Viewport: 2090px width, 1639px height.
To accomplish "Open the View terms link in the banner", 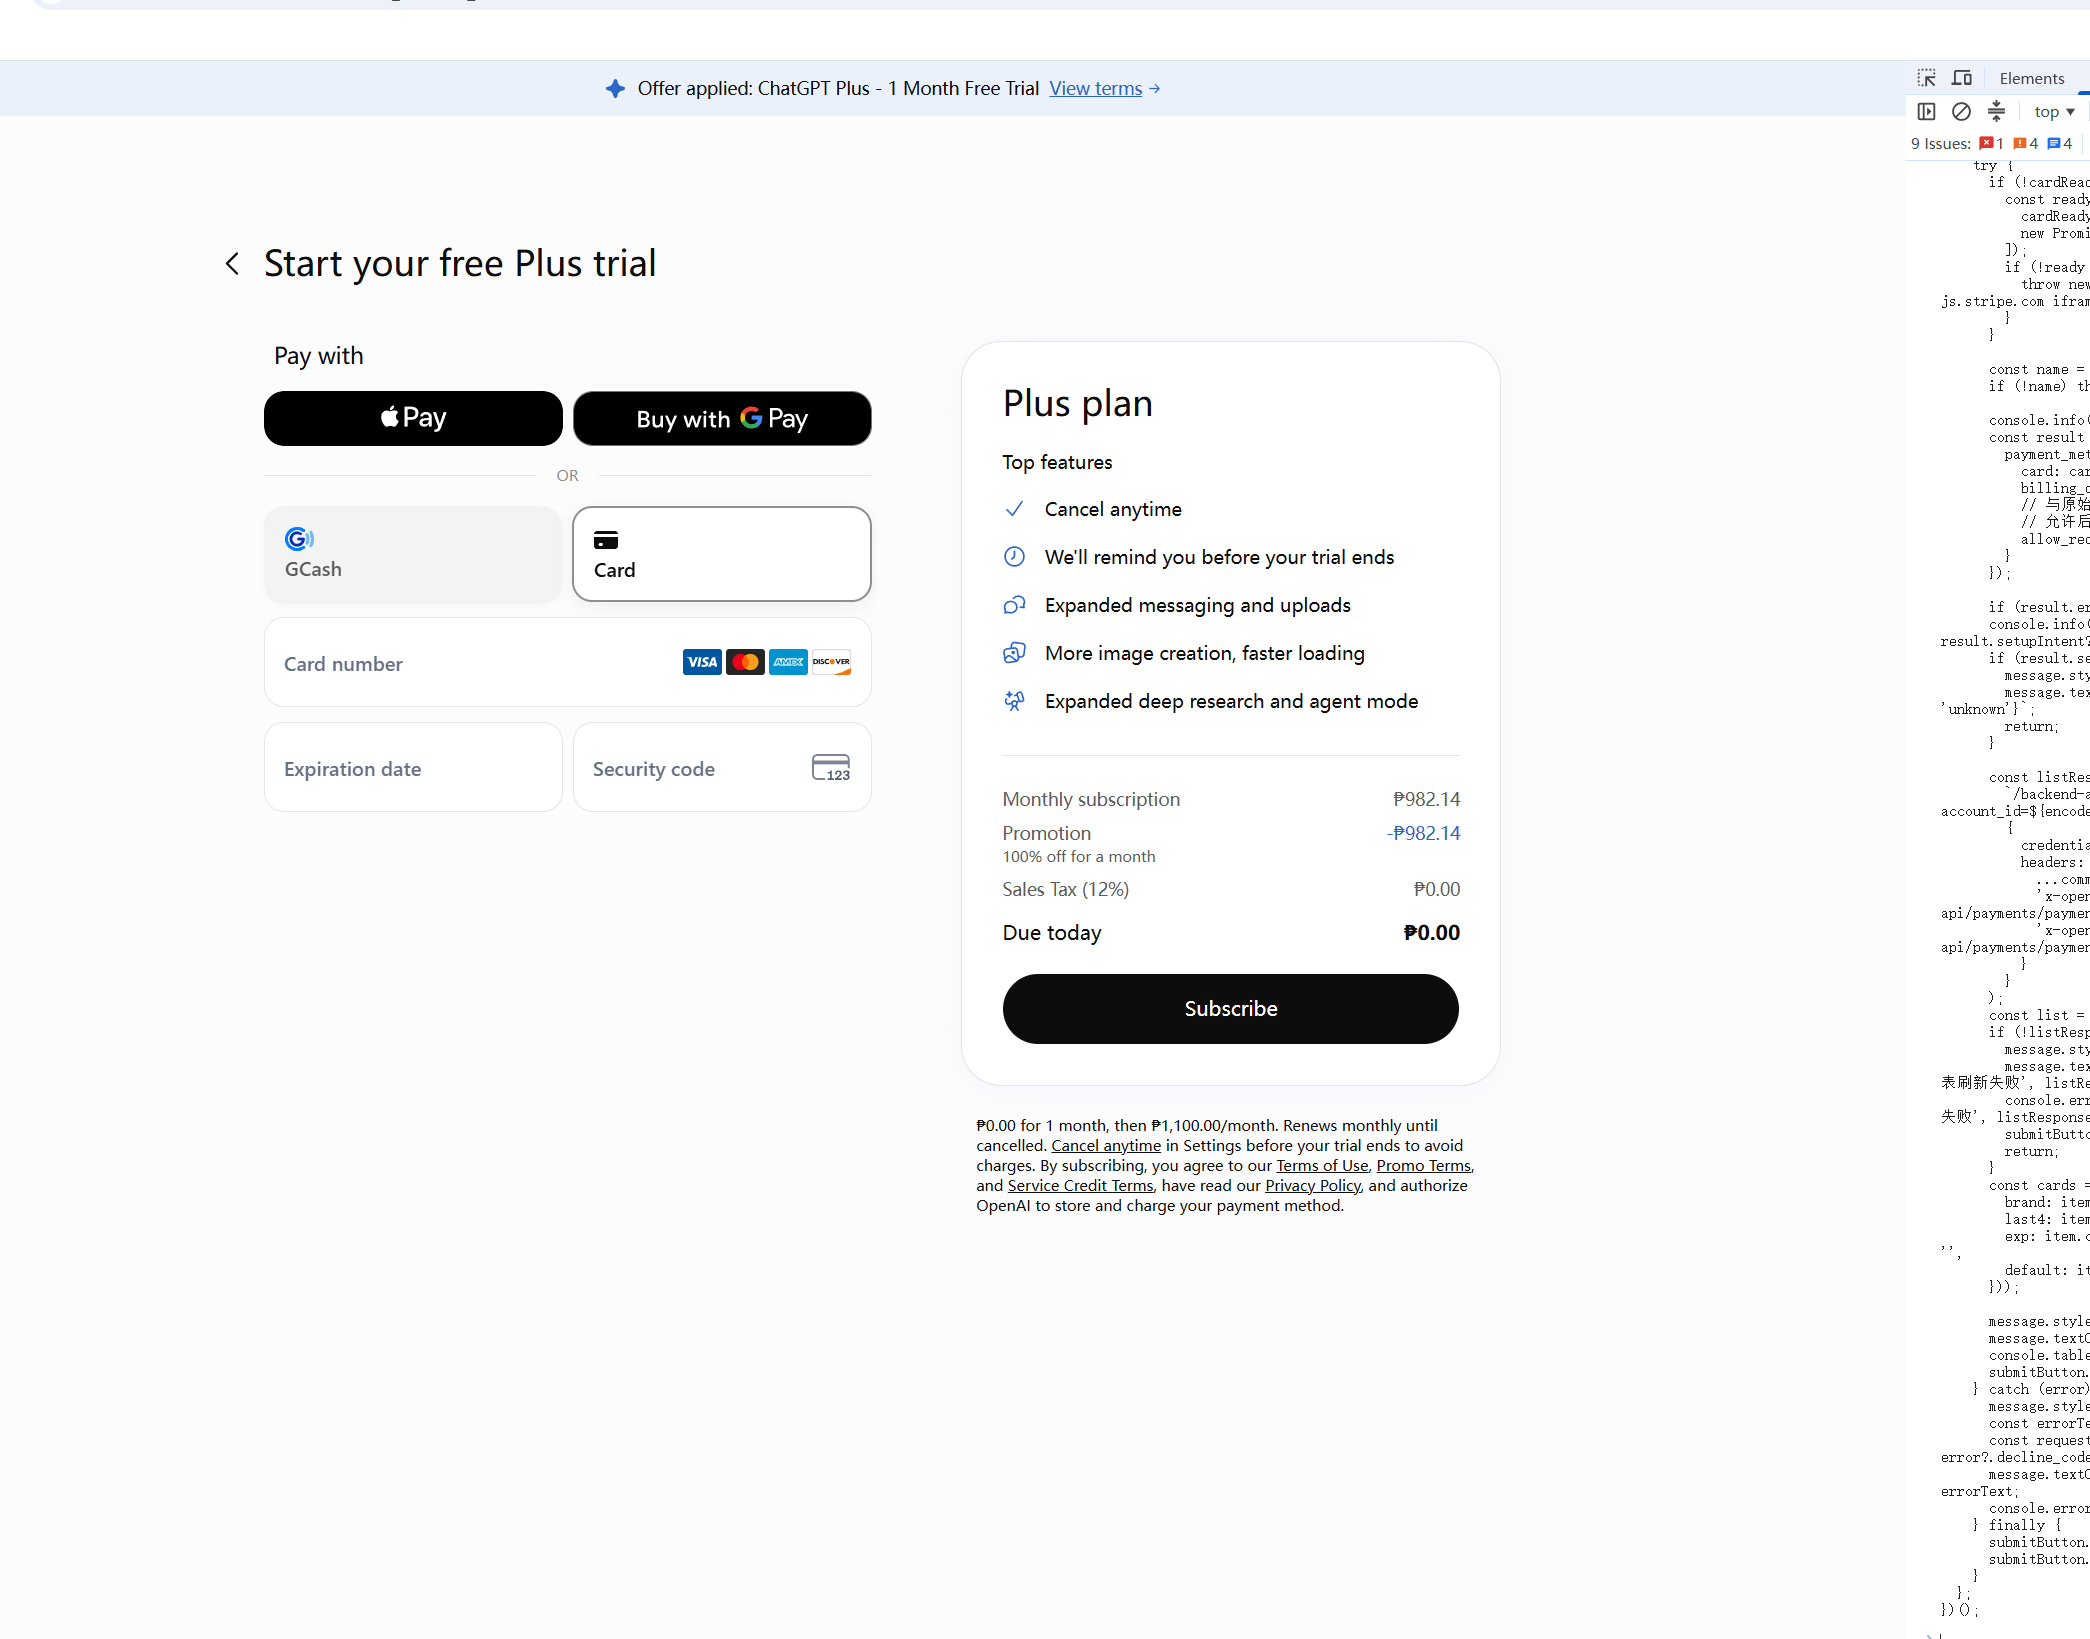I will point(1095,89).
